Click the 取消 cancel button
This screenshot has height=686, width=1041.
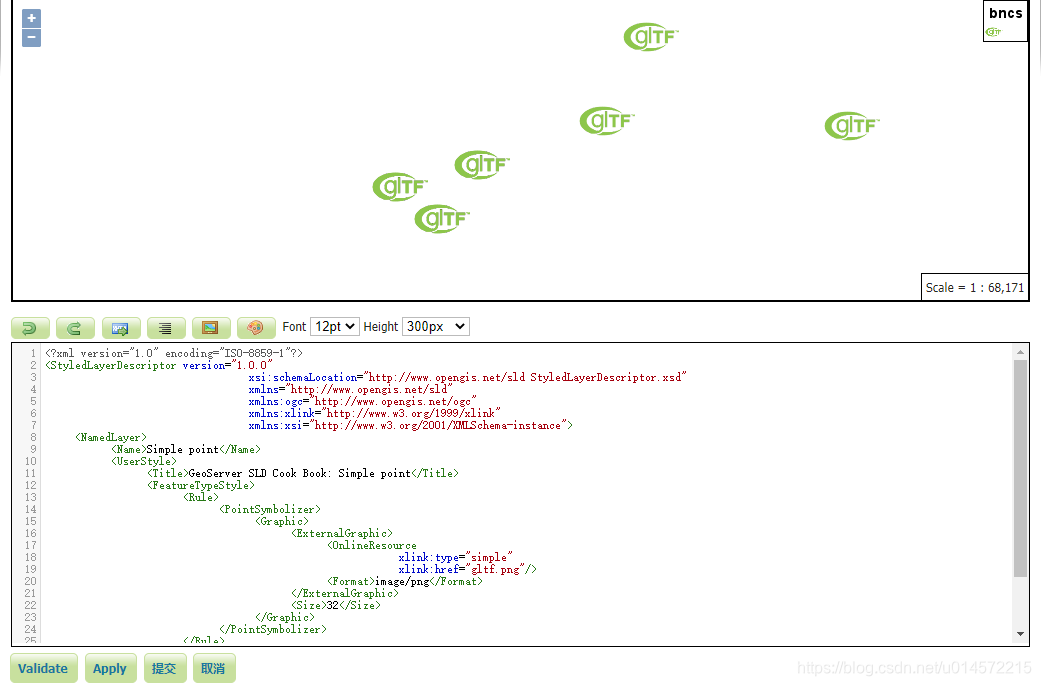[x=213, y=669]
